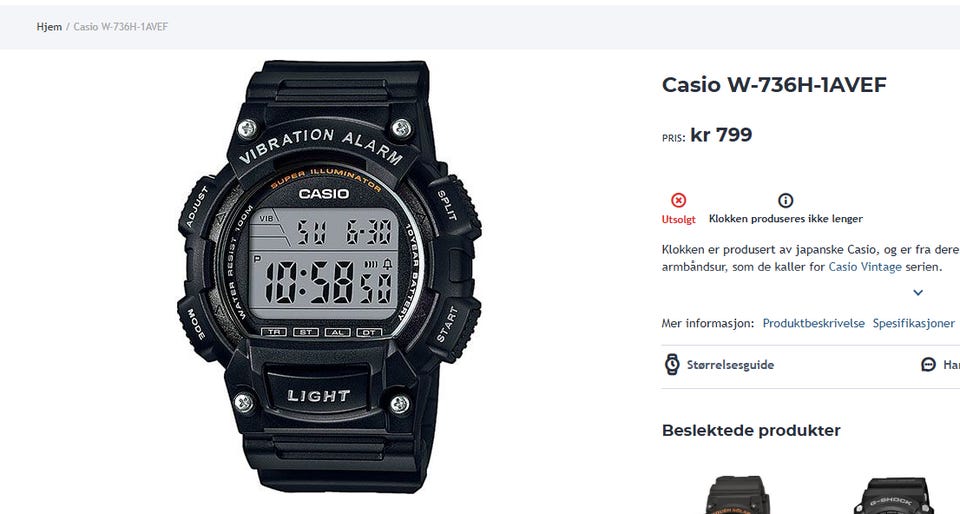
Task: Jump to Produktbeskrivelse section
Action: 813,323
